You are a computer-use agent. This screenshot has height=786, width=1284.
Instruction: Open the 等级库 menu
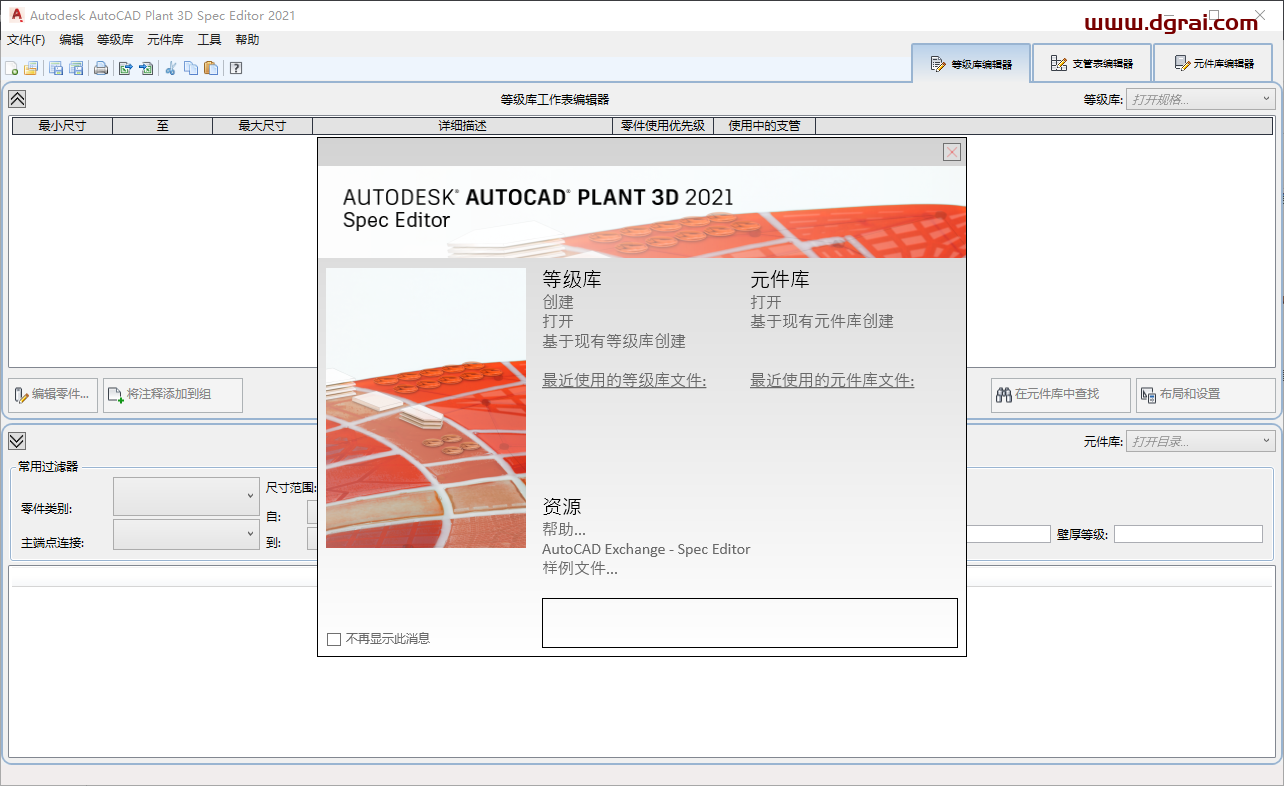(x=115, y=40)
